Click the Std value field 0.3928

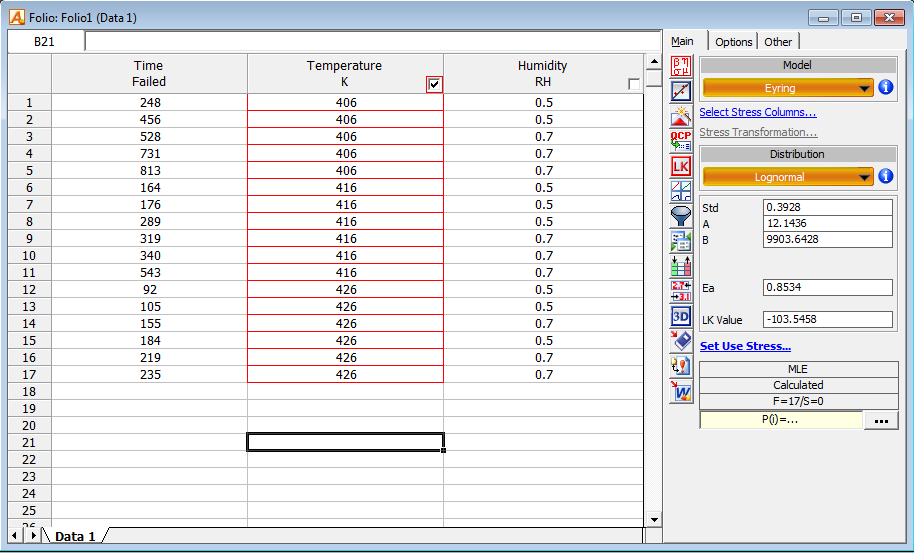pyautogui.click(x=828, y=208)
